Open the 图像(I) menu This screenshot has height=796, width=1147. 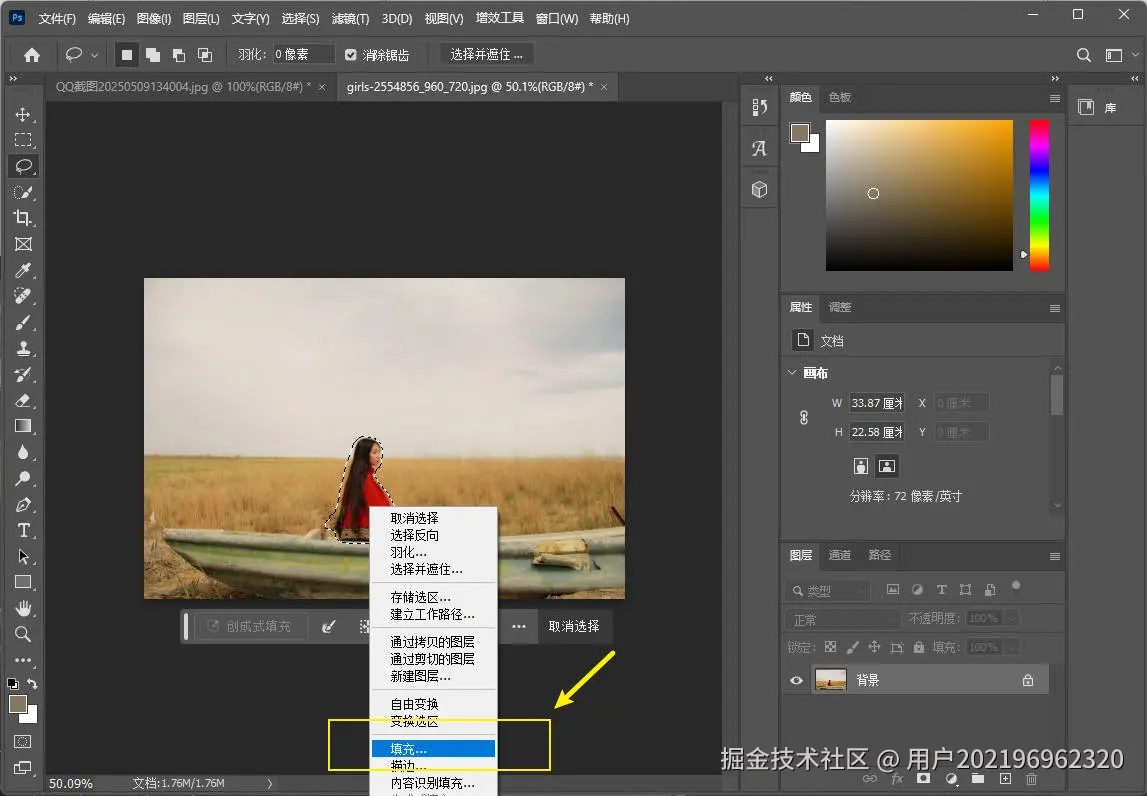tap(154, 18)
